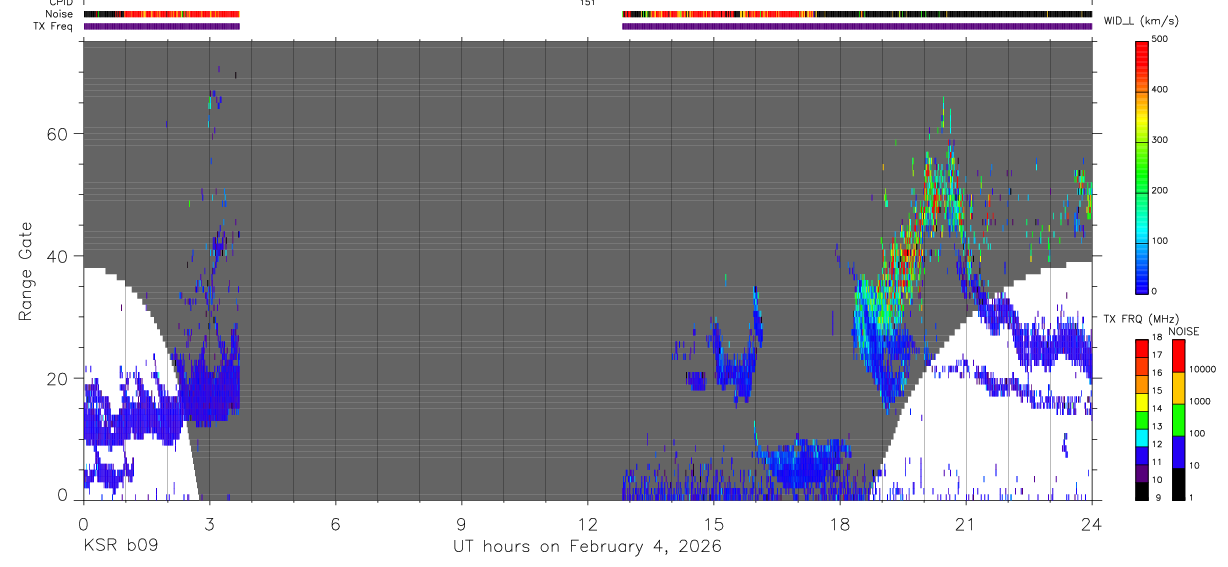Click the 'Range Gate' vertical axis title
1228x567 pixels.
point(24,271)
